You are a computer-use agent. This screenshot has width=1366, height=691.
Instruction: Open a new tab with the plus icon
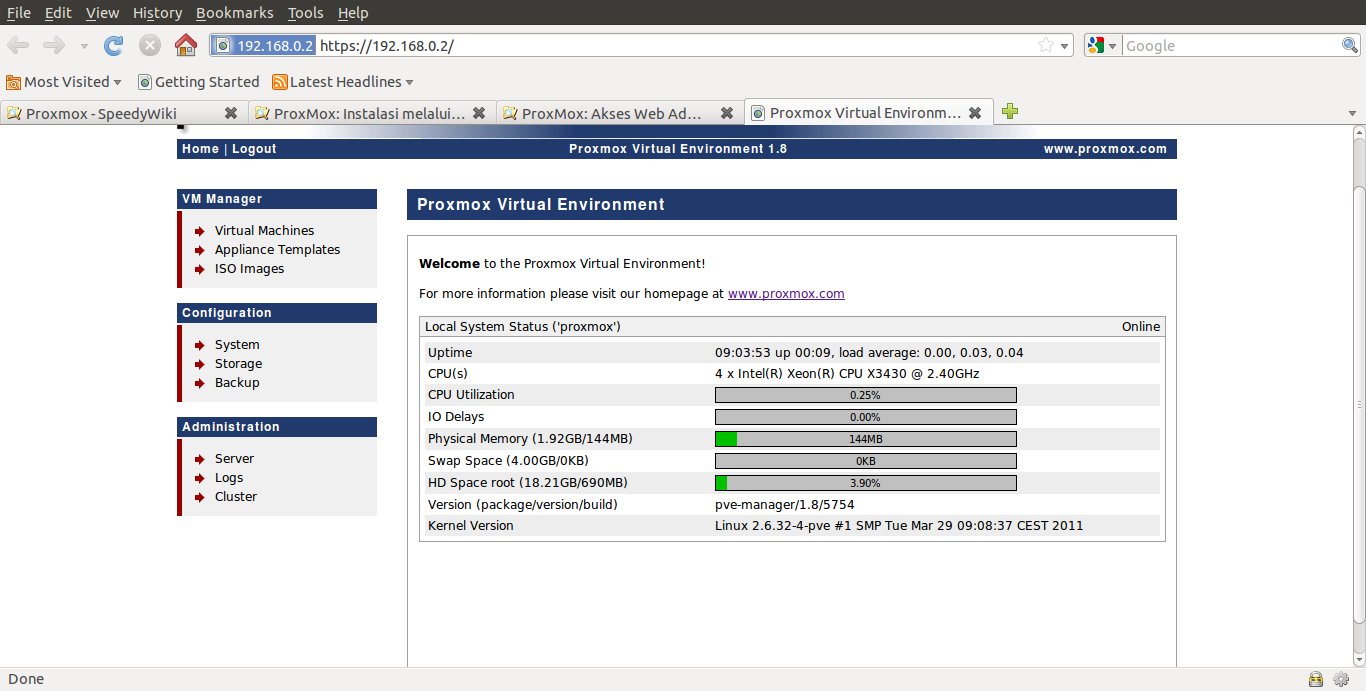1010,112
